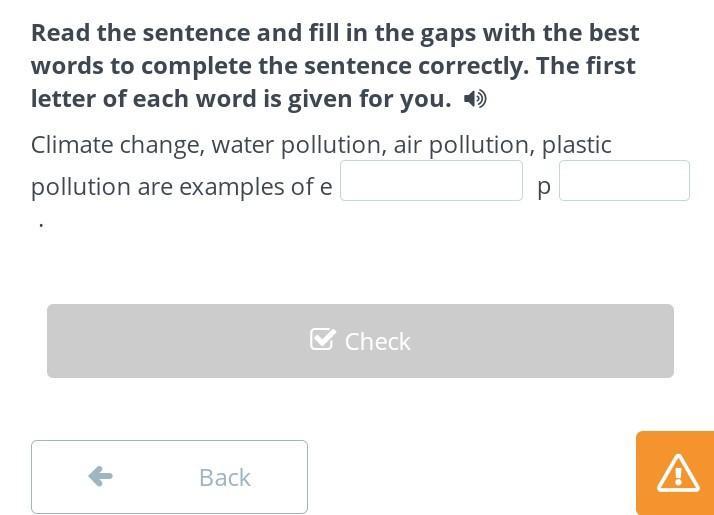The width and height of the screenshot is (714, 515).
Task: Focus the gap field after letter e
Action: (431, 181)
